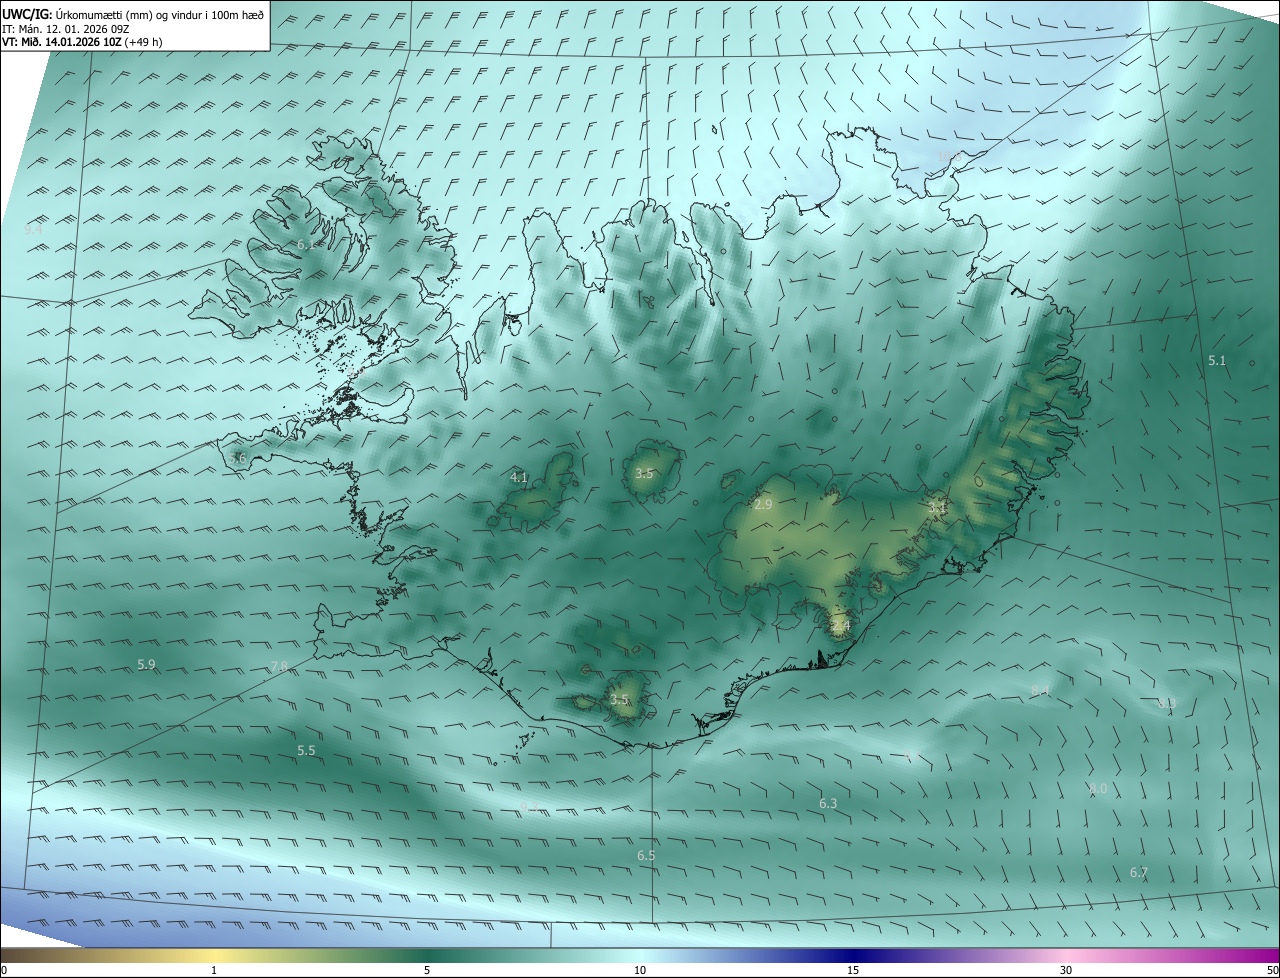The width and height of the screenshot is (1280, 978).
Task: Click the 5.9 value southwest of Iceland
Action: pyautogui.click(x=146, y=665)
